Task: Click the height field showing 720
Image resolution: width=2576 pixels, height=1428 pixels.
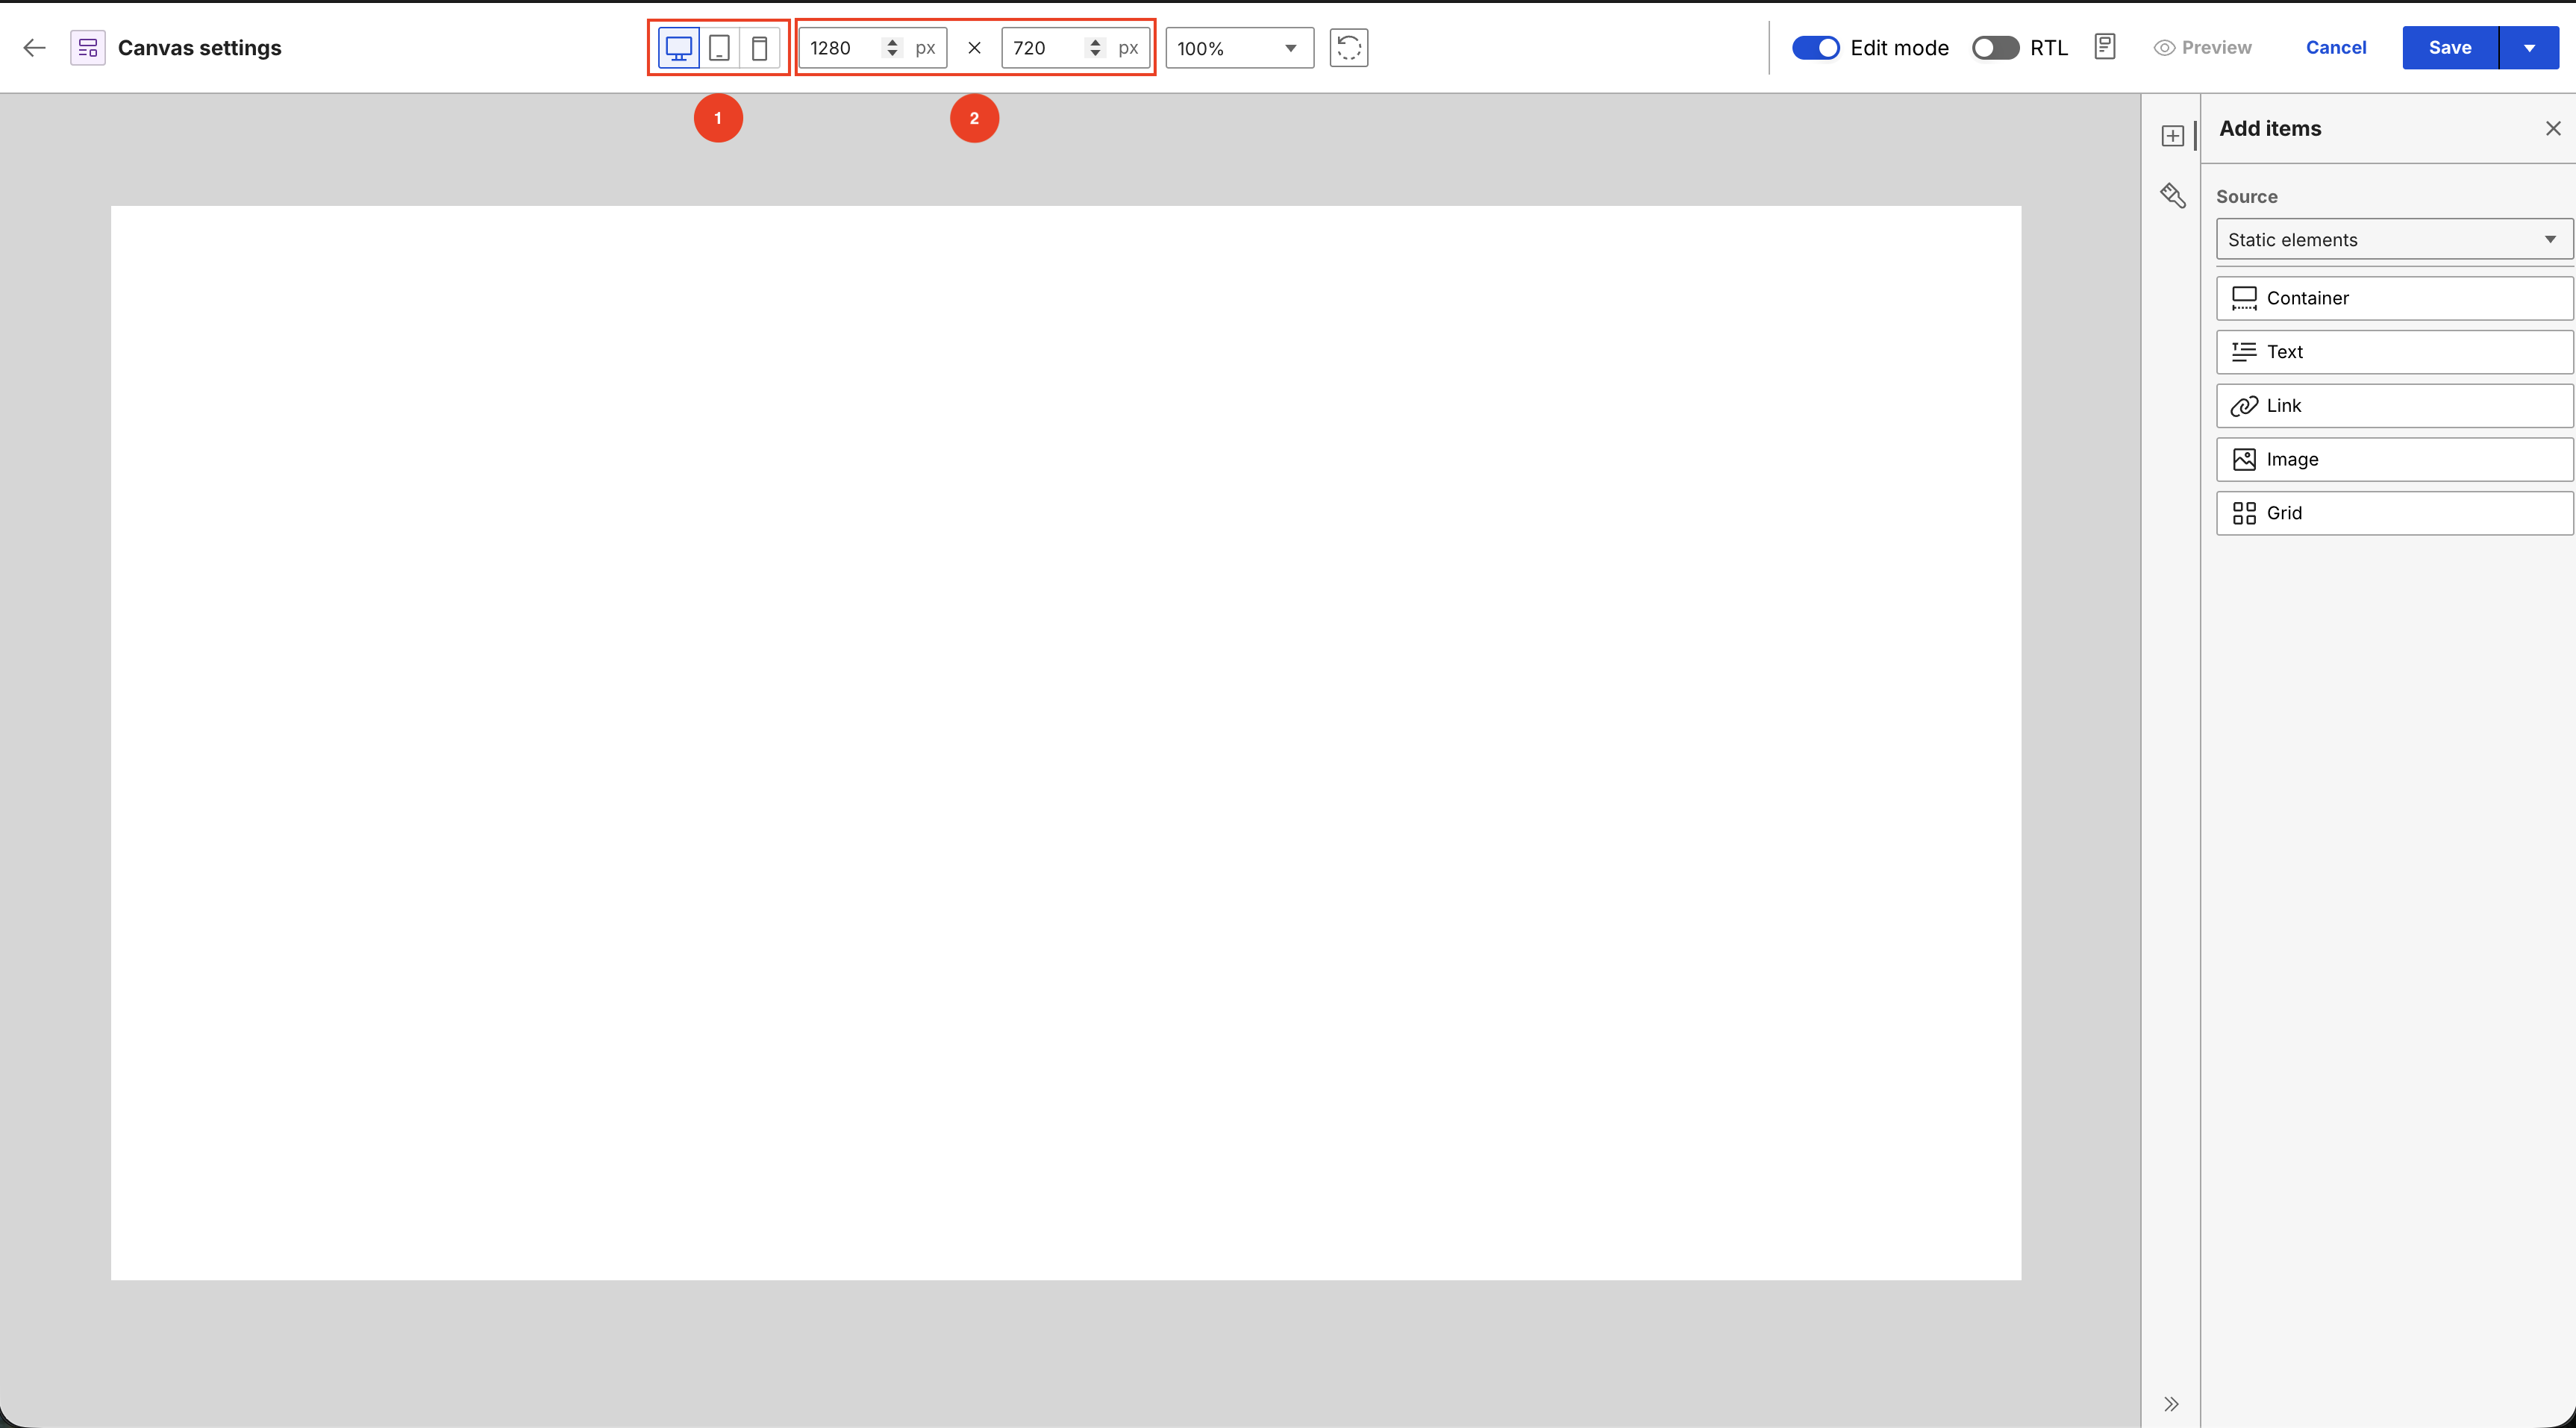Action: click(1075, 47)
